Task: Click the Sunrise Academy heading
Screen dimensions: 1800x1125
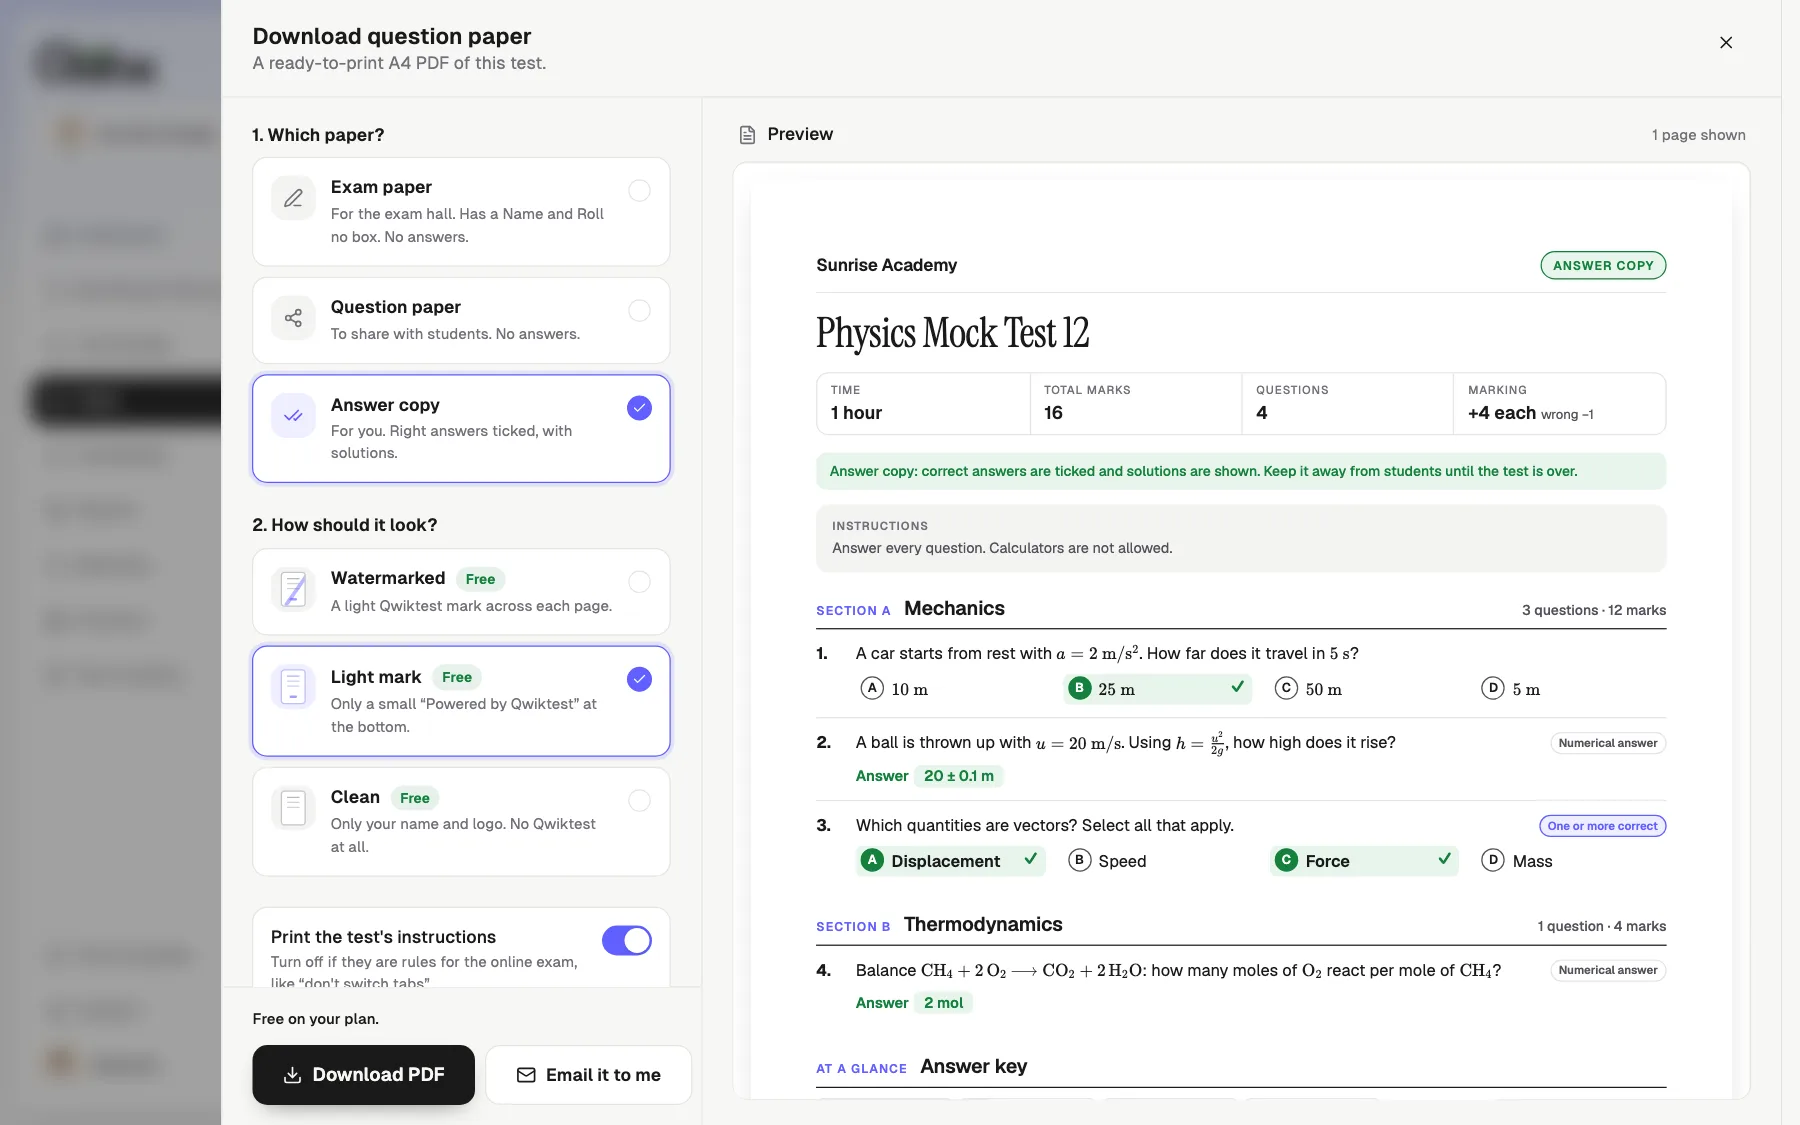Action: [x=886, y=265]
